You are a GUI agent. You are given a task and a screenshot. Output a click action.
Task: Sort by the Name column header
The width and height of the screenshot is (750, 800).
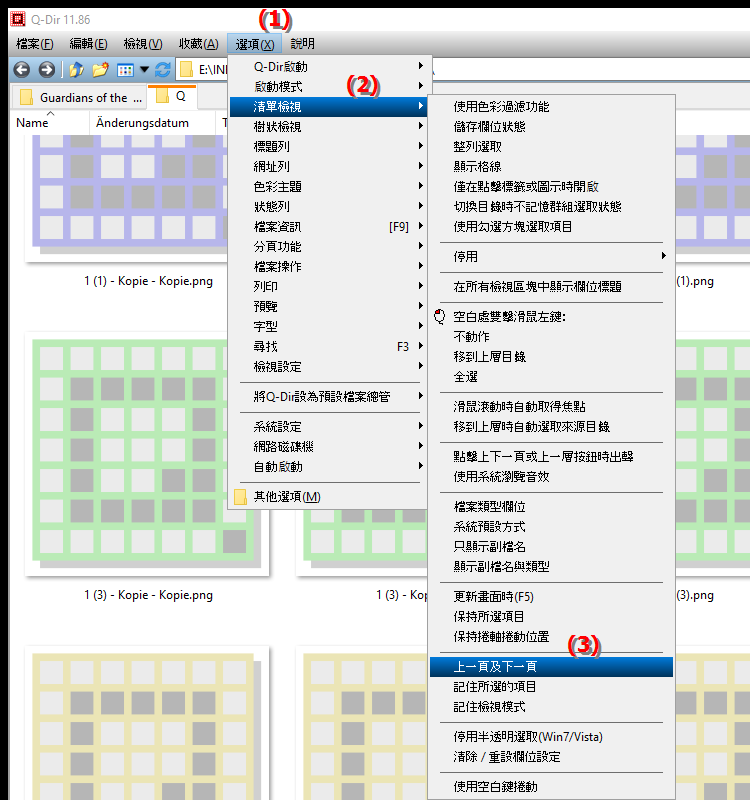[32, 123]
